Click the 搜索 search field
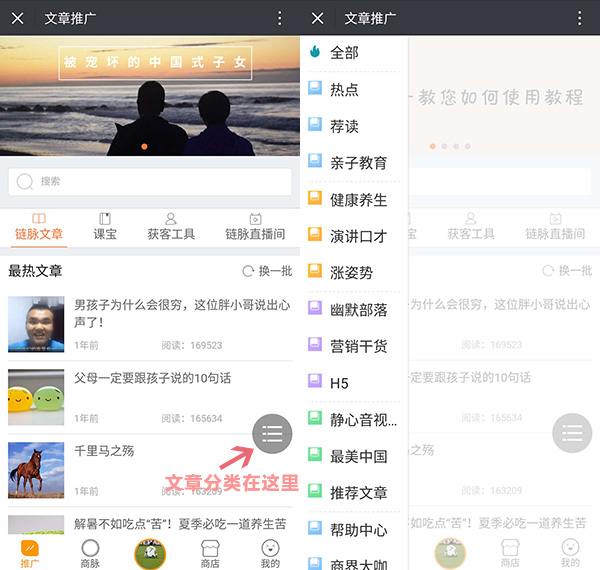 [150, 181]
